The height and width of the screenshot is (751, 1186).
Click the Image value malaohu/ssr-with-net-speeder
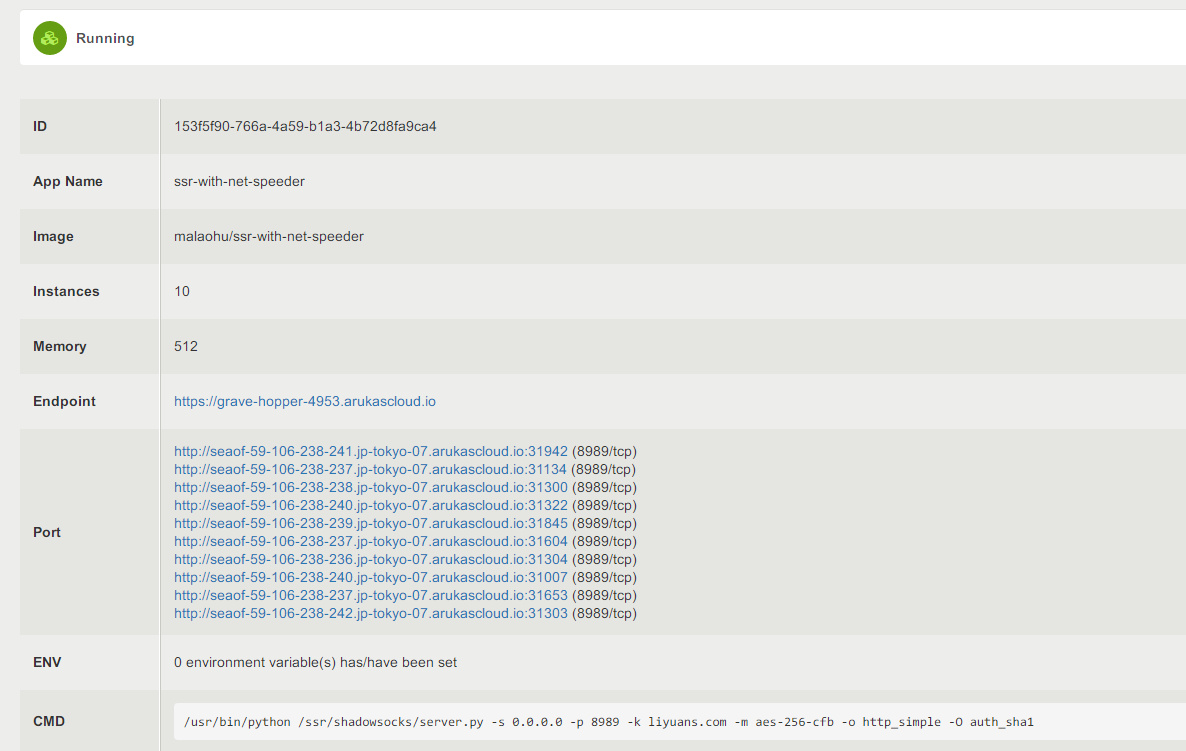tap(268, 237)
